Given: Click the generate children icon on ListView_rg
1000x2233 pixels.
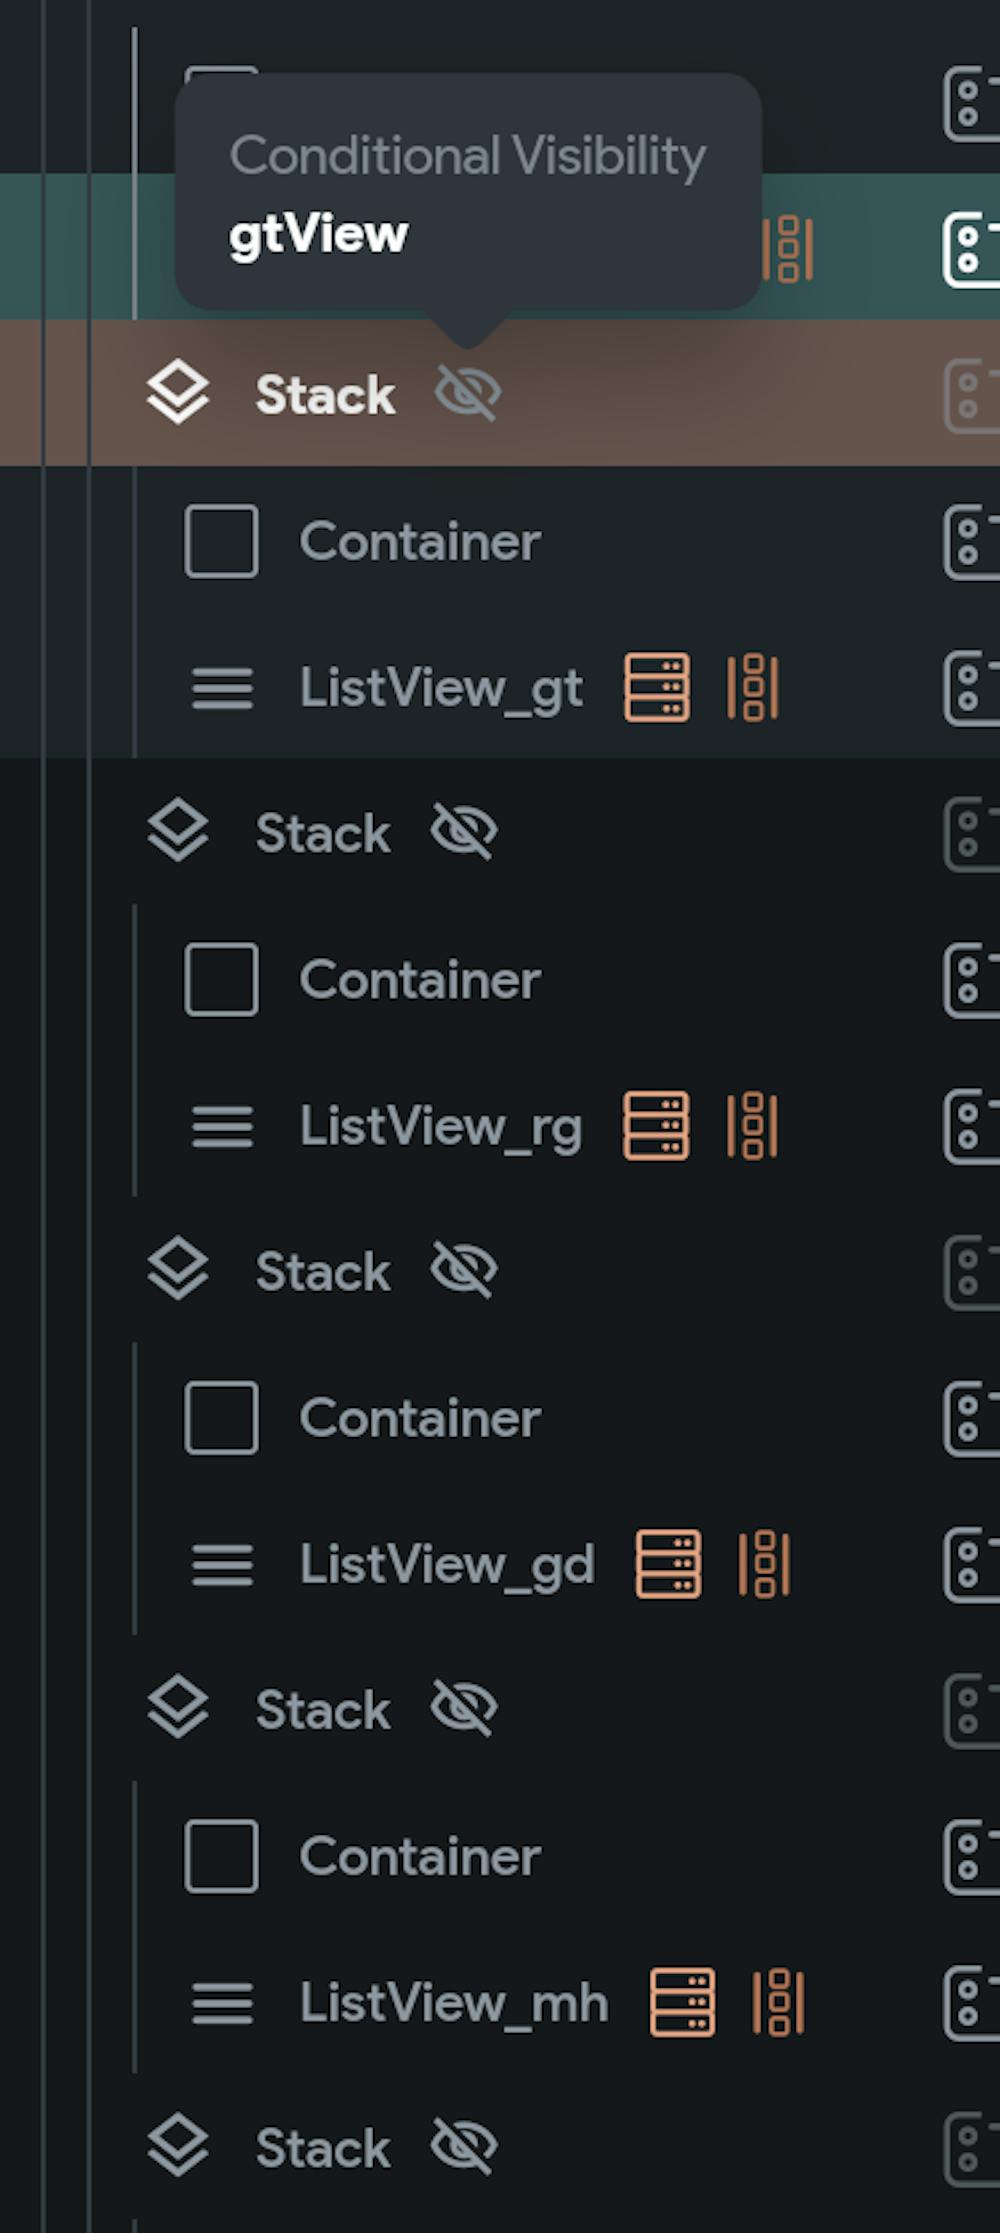Looking at the screenshot, I should 753,1125.
